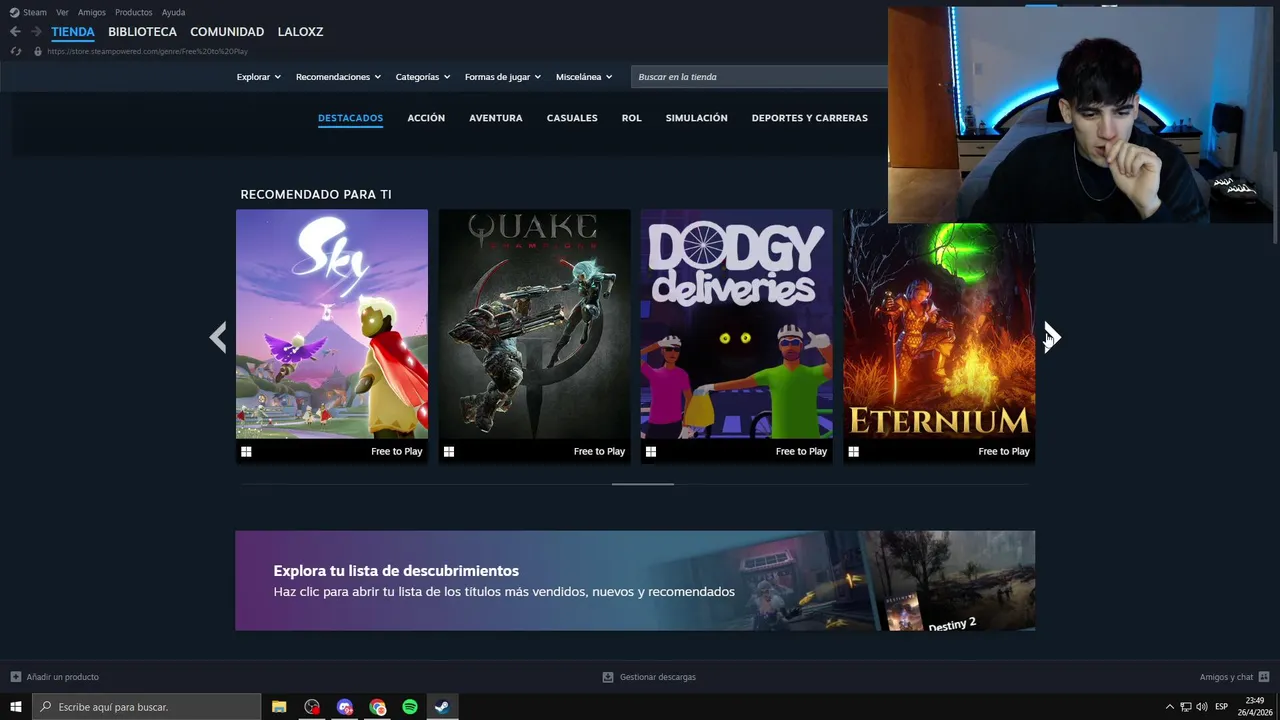The image size is (1280, 720).
Task: Switch to the TIENDA section
Action: tap(73, 32)
